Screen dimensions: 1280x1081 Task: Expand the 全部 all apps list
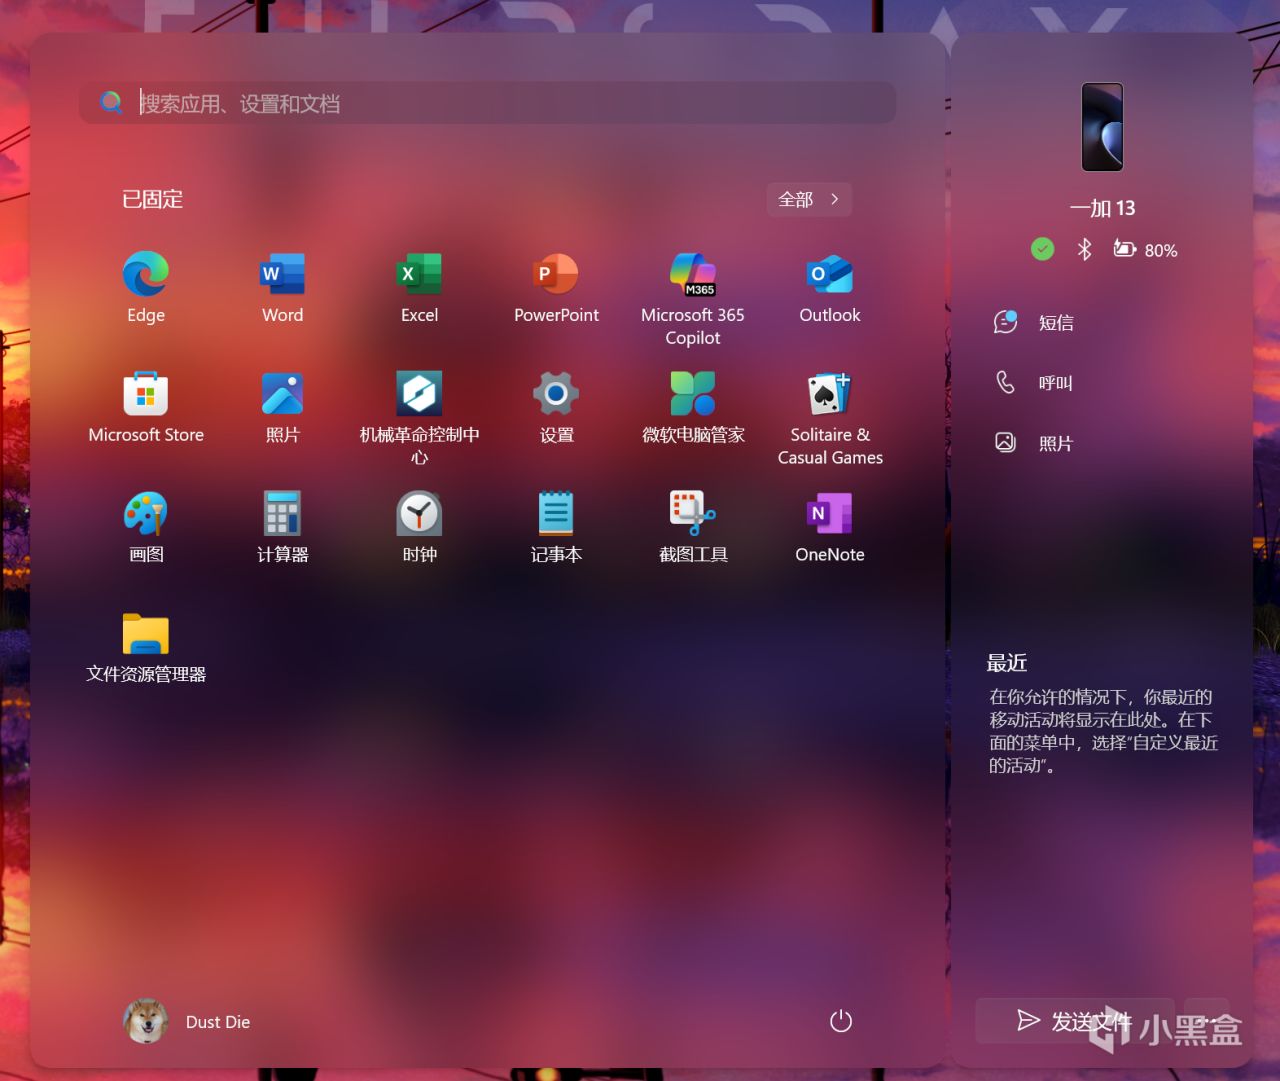tap(809, 199)
